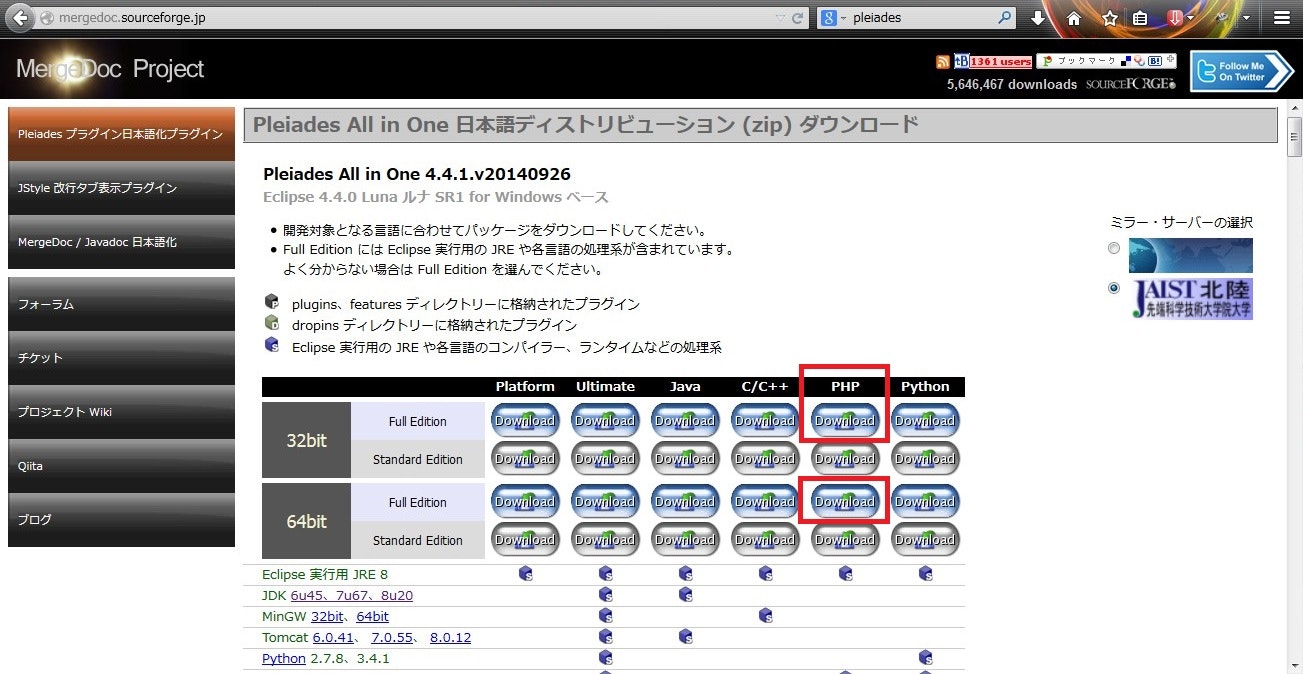Viewport: 1303px width, 674px height.
Task: Click the orange RSS feed icon
Action: click(942, 62)
